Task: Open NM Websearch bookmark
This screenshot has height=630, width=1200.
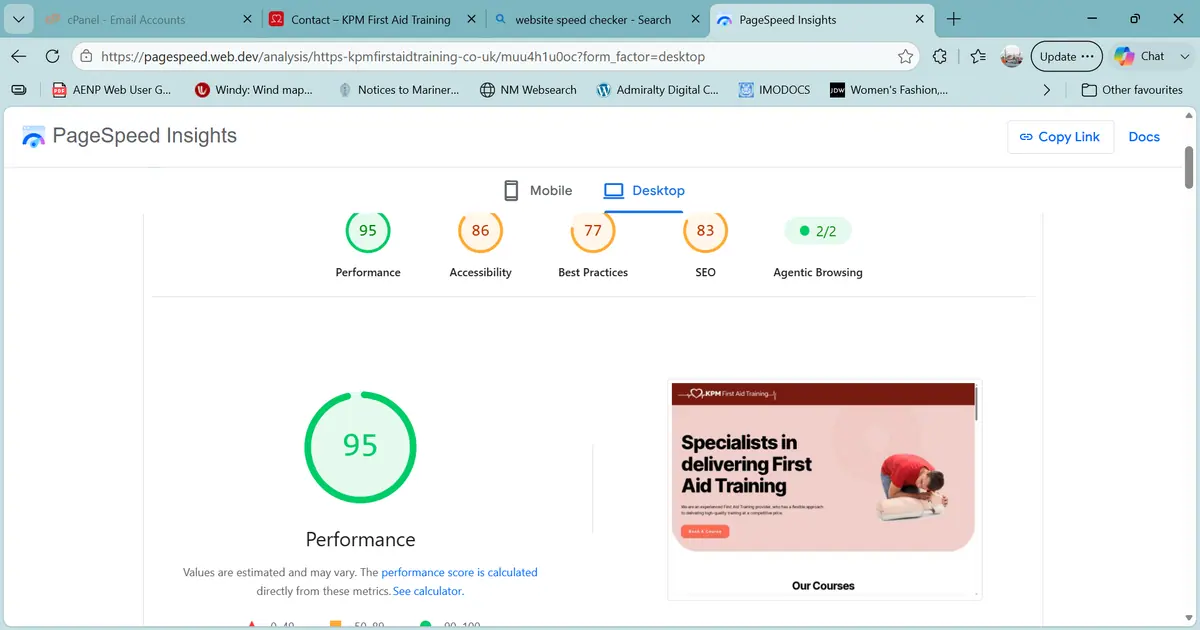Action: click(x=528, y=90)
